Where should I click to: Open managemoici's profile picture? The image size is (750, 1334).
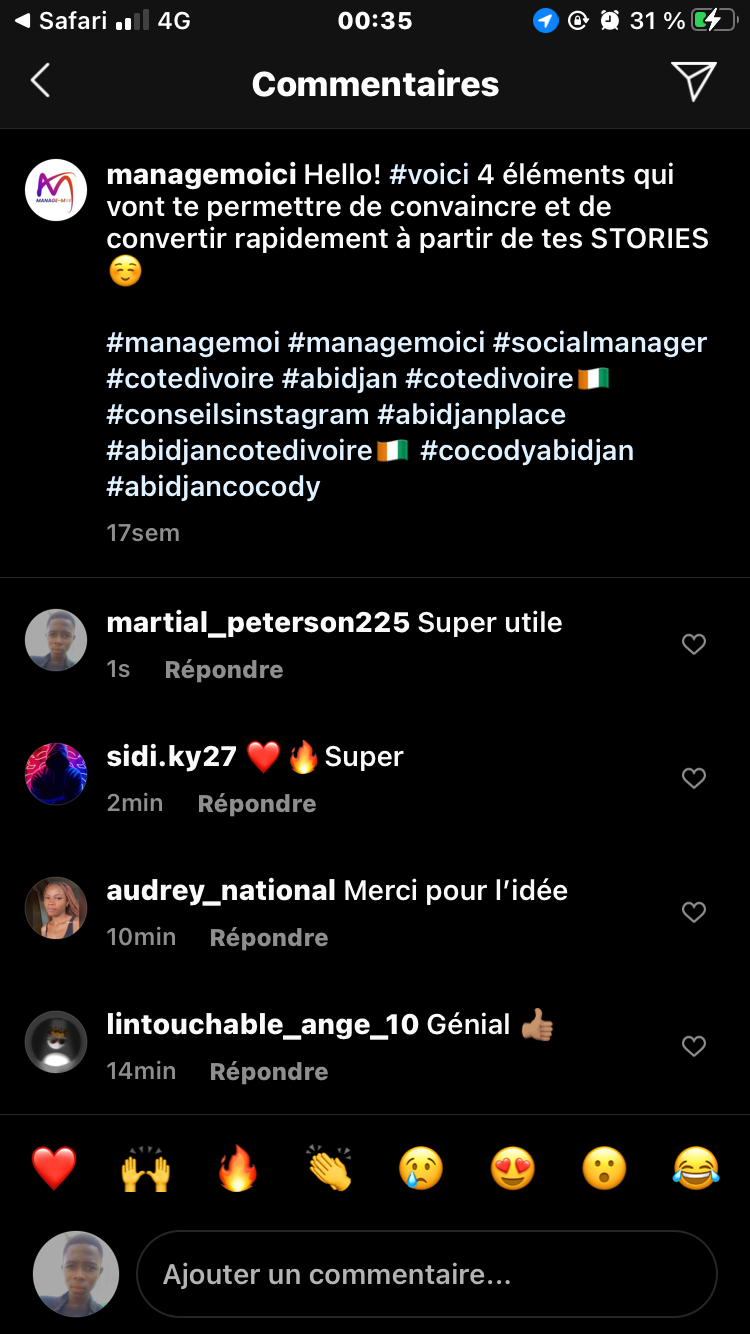(56, 190)
